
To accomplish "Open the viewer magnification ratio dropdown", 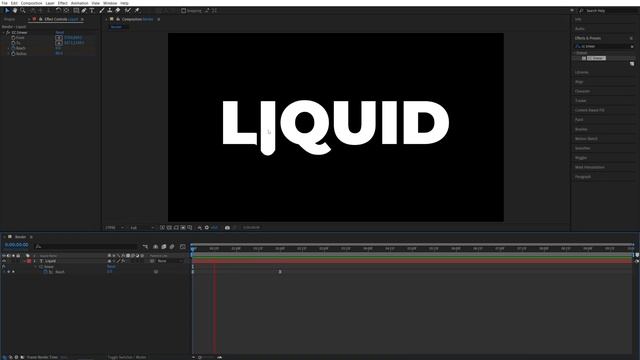I will [x=115, y=228].
